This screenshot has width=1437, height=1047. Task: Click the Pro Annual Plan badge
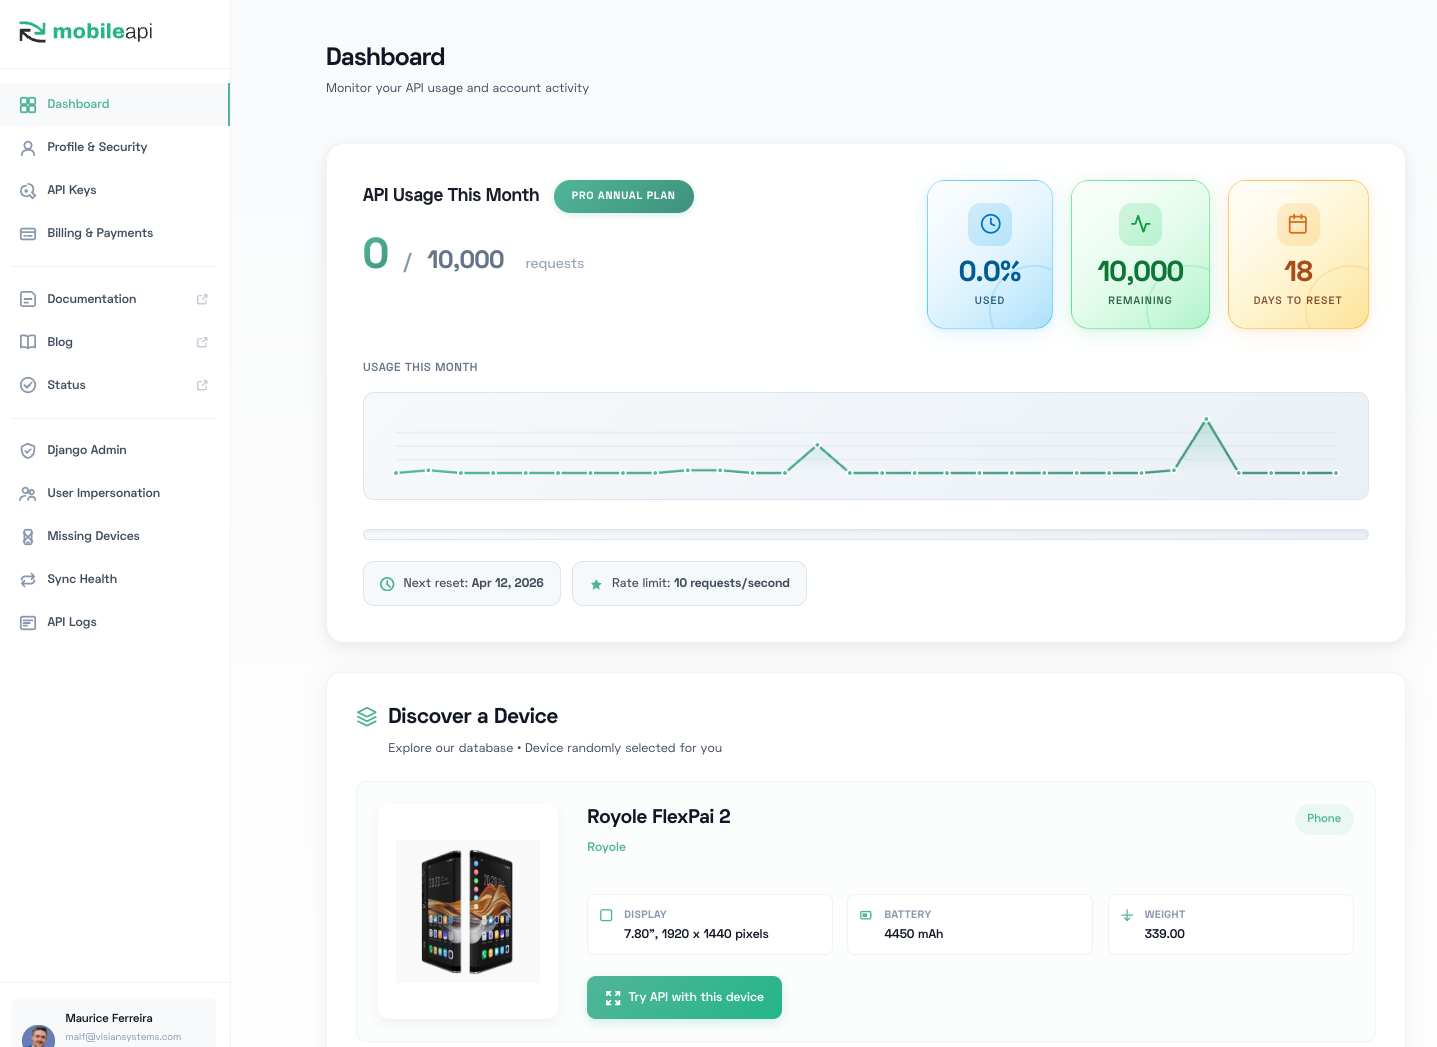[623, 196]
